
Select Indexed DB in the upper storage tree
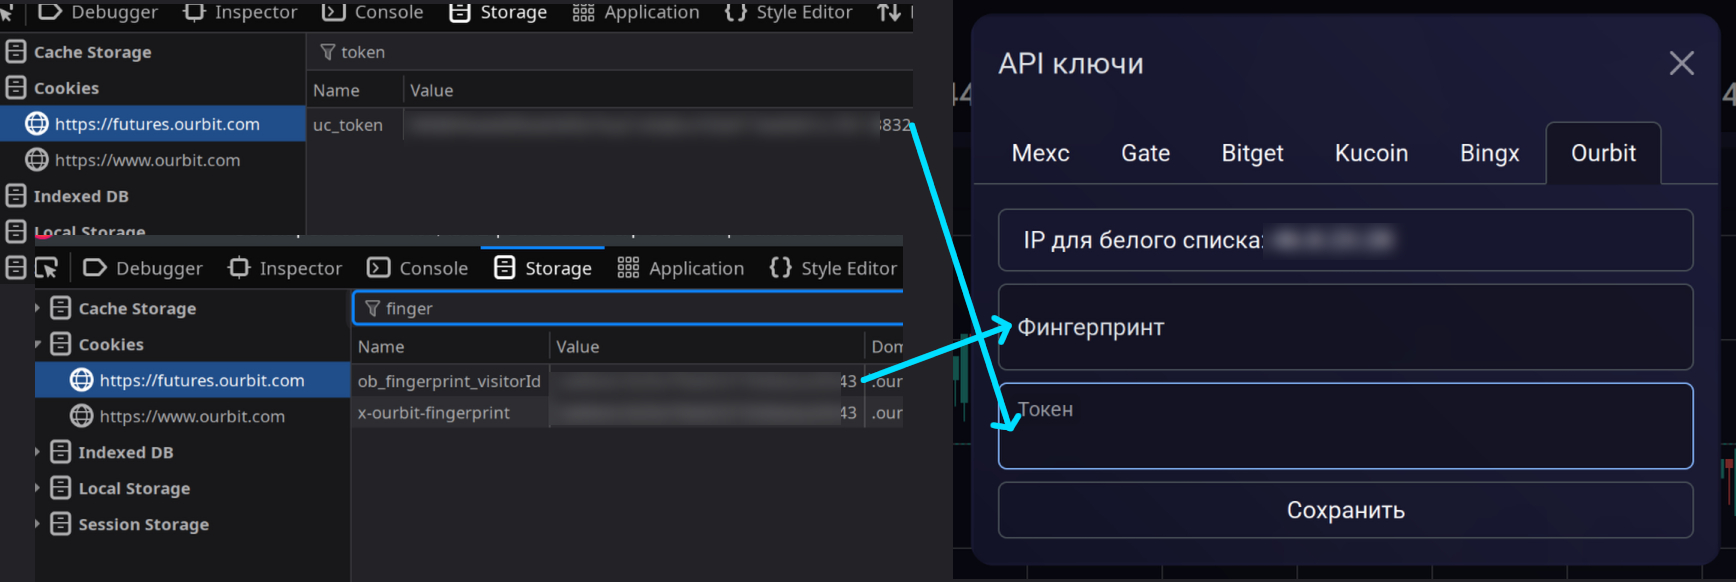(x=81, y=196)
